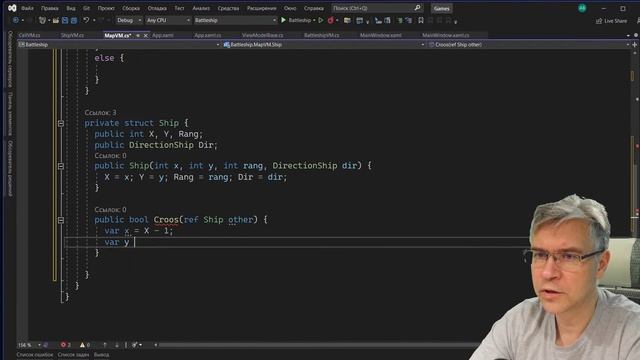Click the Save All icon
Screen dimensions: 640x360
74,20
